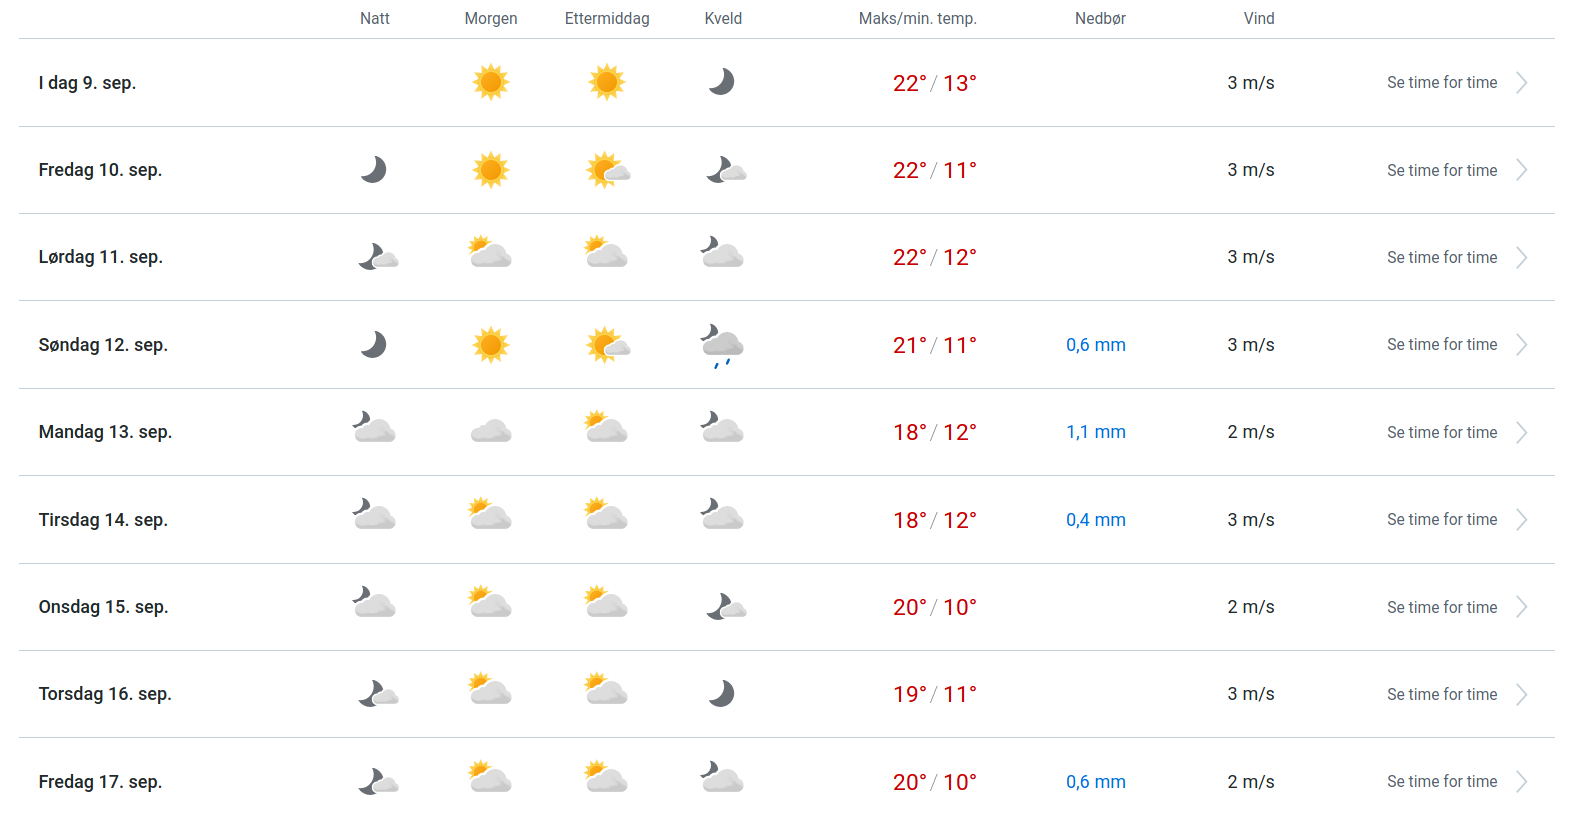Image resolution: width=1574 pixels, height=825 pixels.
Task: Click Friday 10. sep. afternoon sun-and-cloud icon
Action: [x=608, y=170]
